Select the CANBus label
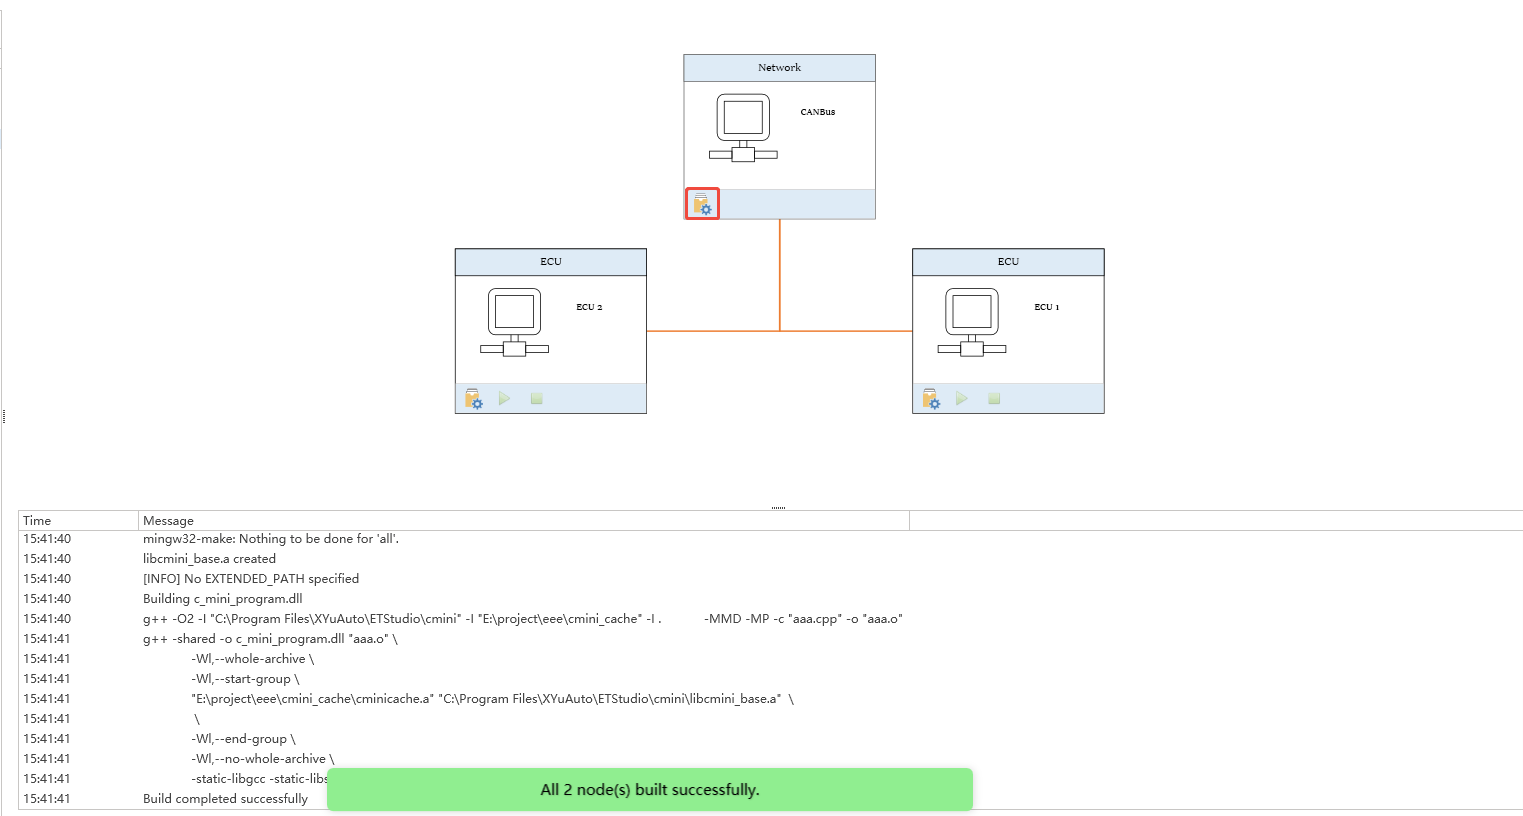The image size is (1523, 816). 817,112
